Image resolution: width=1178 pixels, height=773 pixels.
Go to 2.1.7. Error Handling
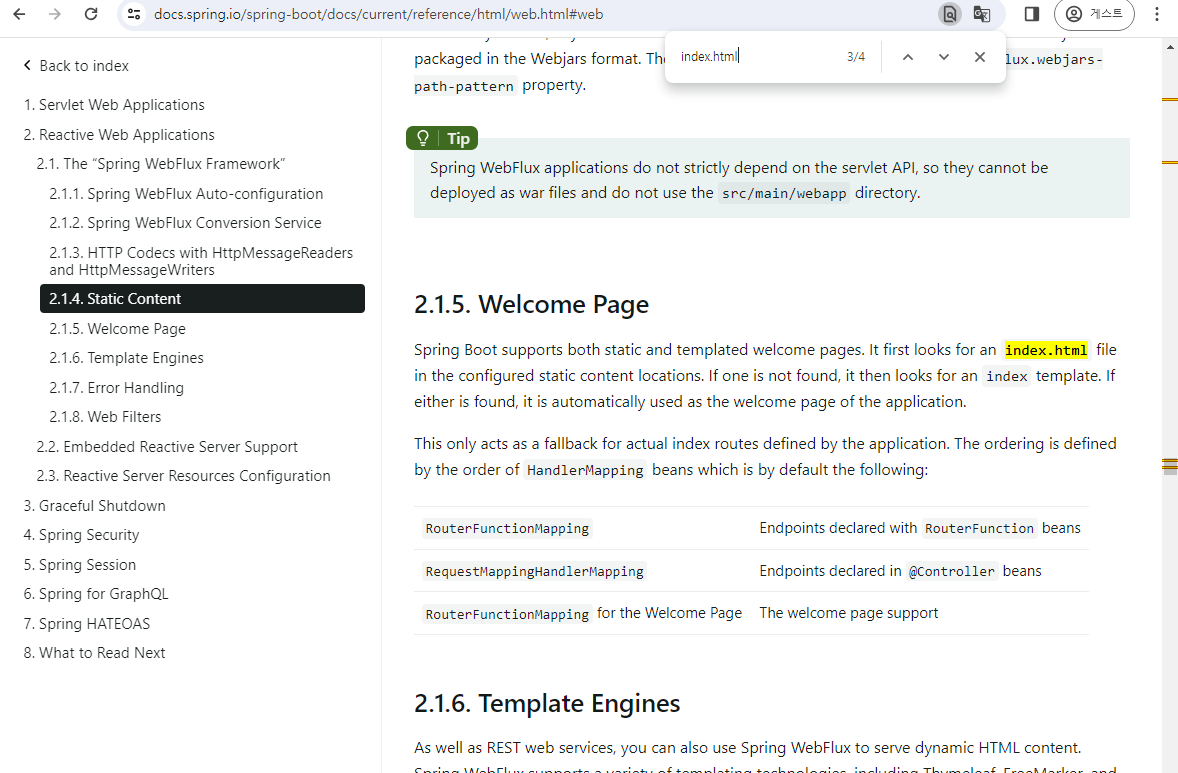click(x=116, y=388)
